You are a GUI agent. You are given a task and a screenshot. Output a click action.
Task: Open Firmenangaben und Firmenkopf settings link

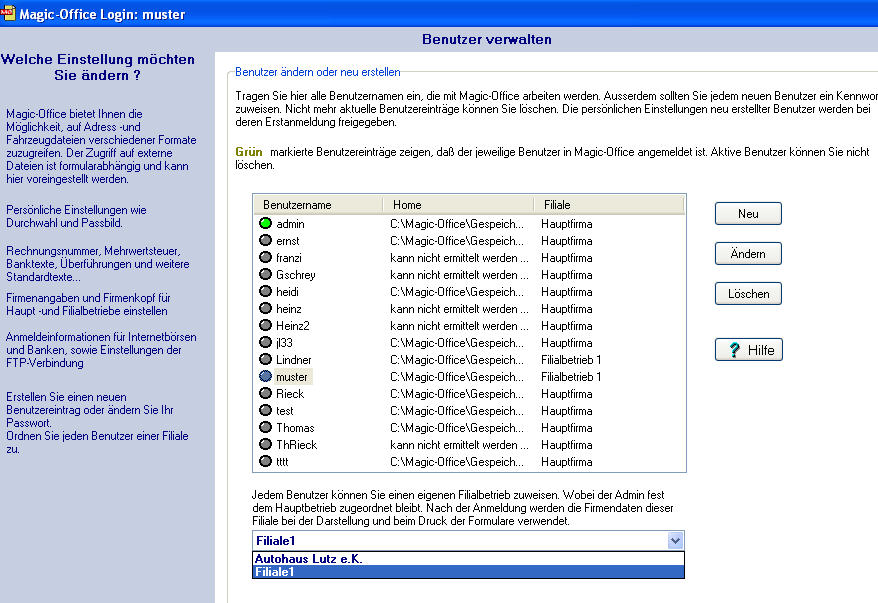coord(88,304)
